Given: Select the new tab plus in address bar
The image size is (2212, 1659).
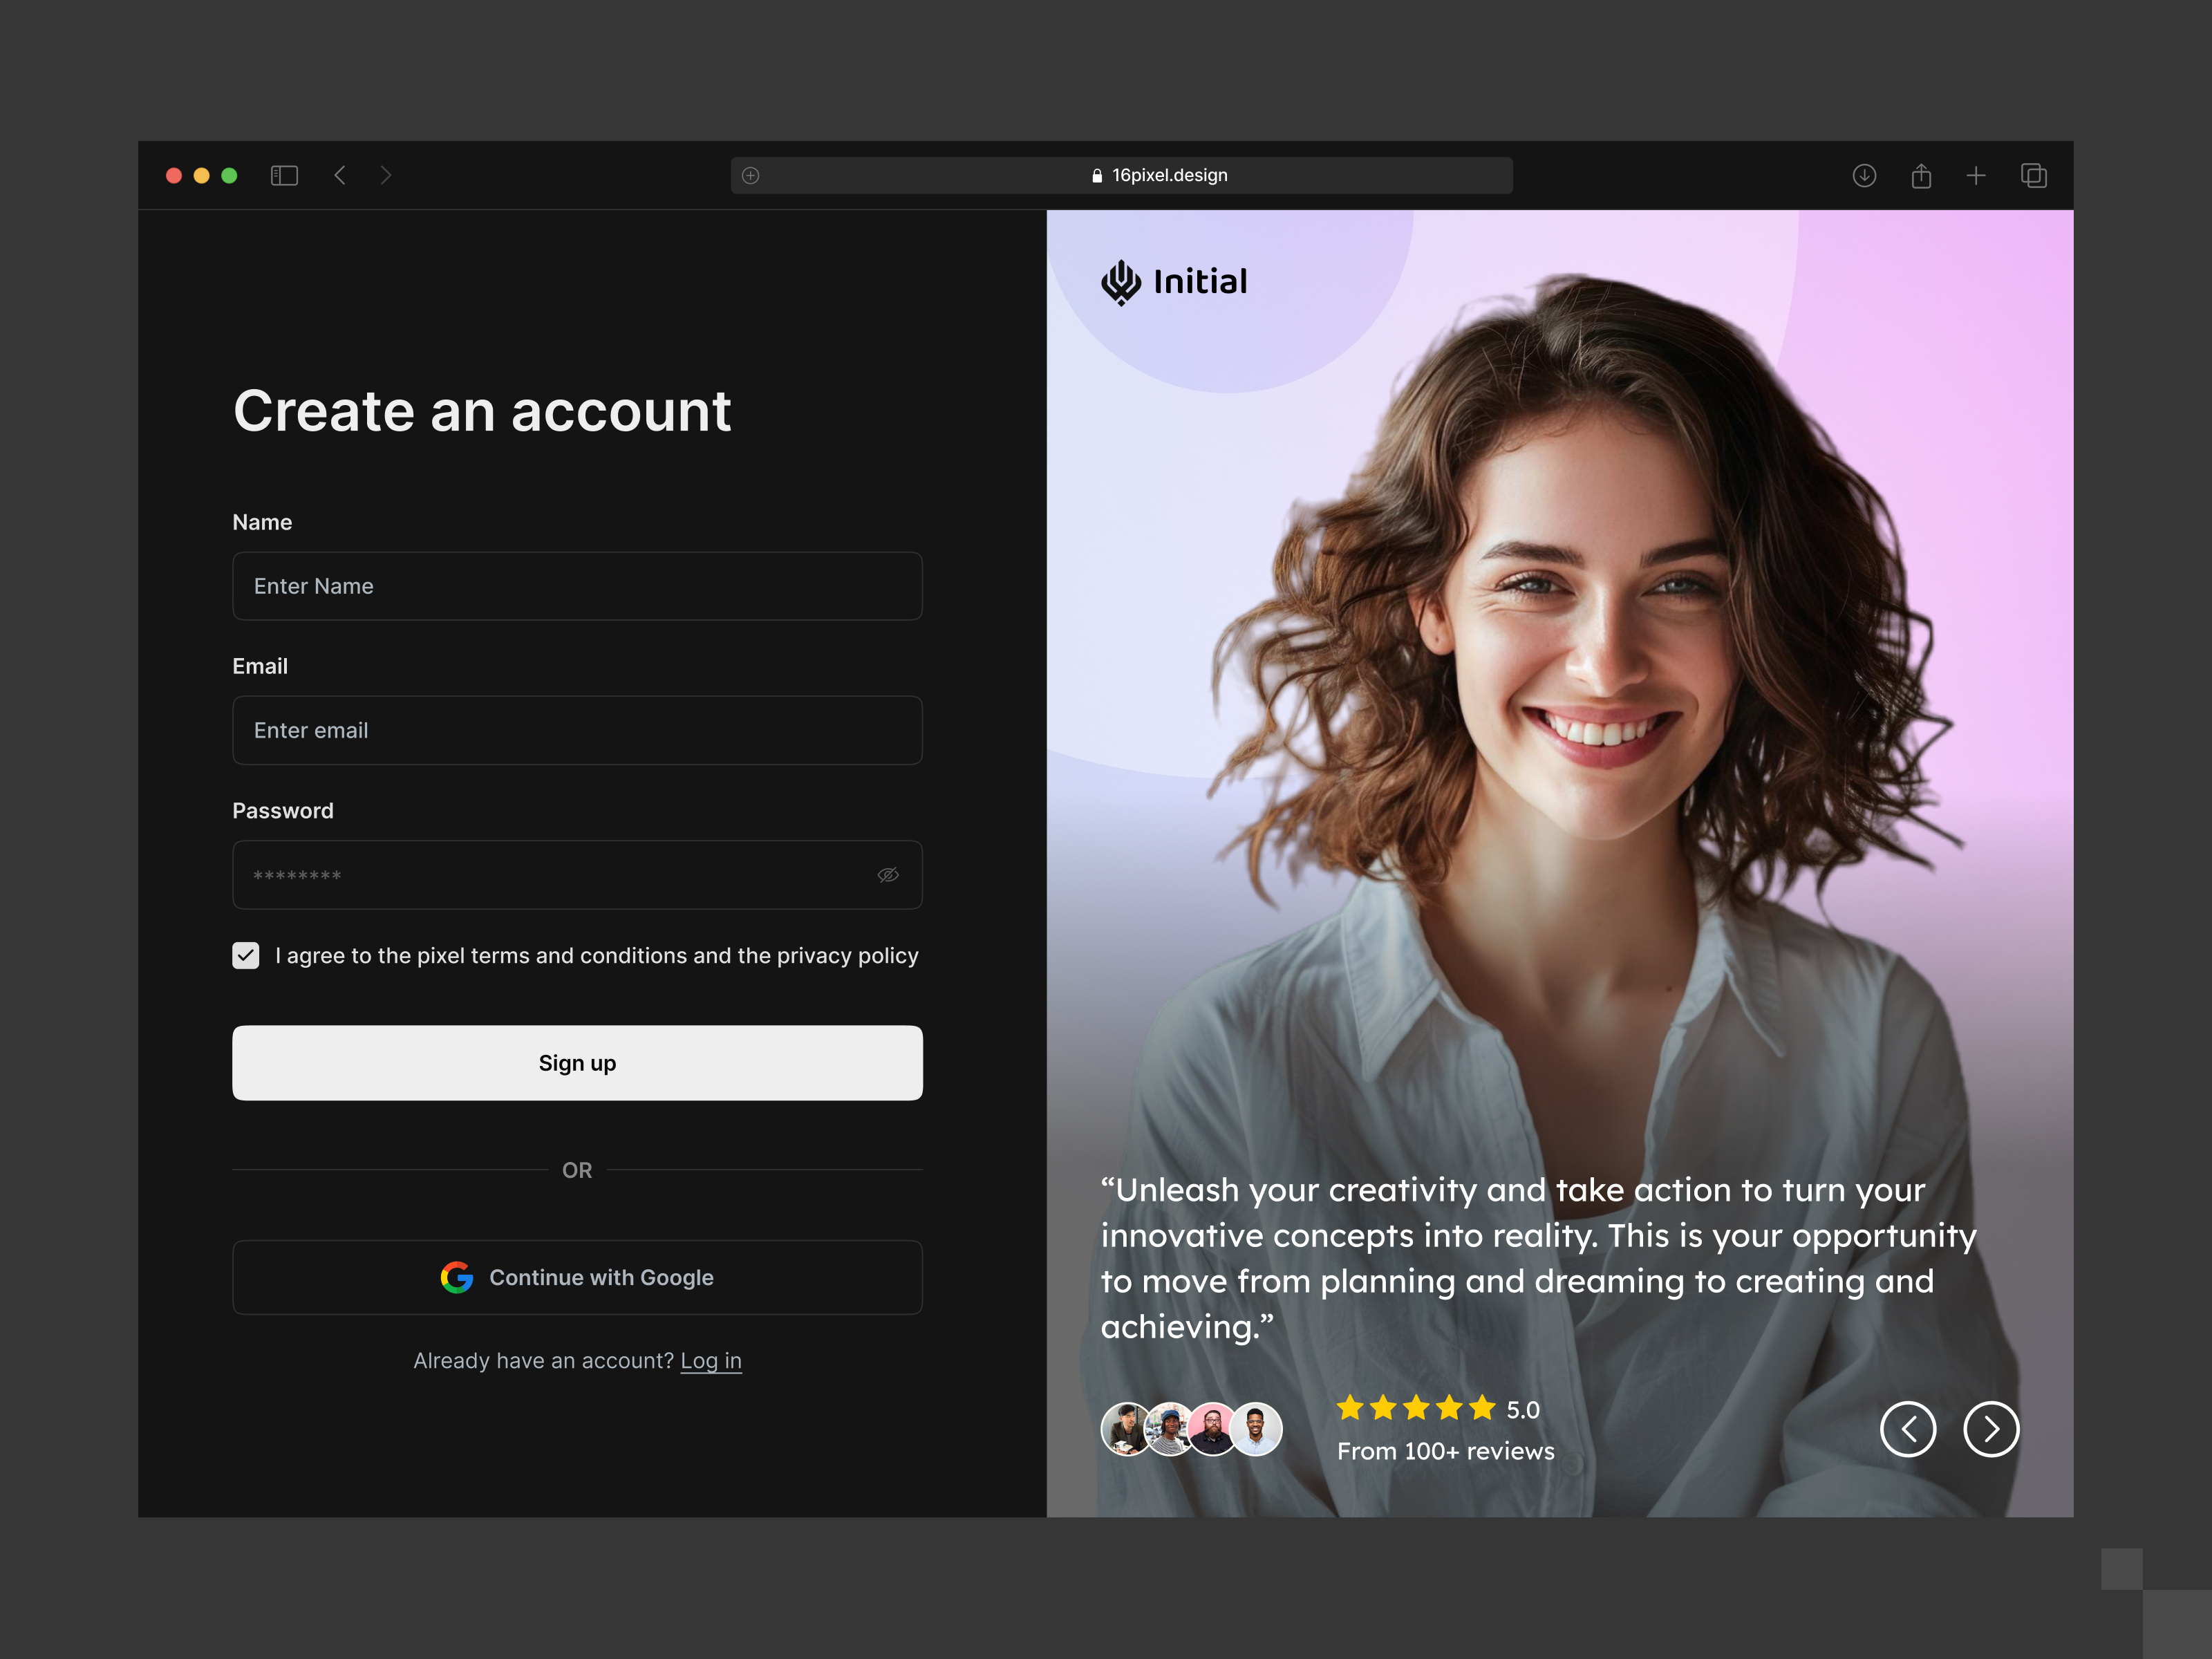Looking at the screenshot, I should (749, 175).
